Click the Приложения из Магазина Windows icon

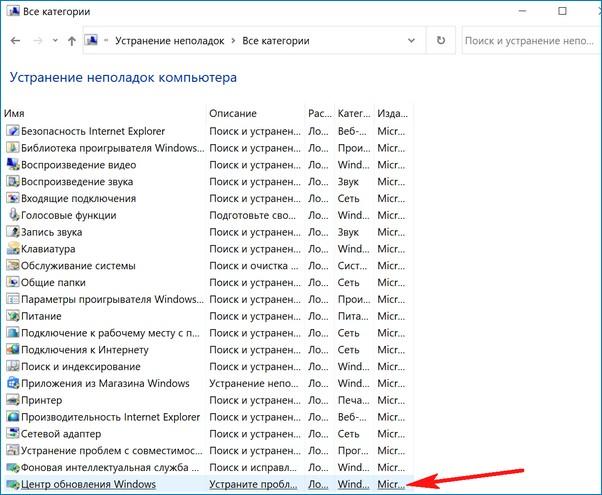pyautogui.click(x=13, y=383)
